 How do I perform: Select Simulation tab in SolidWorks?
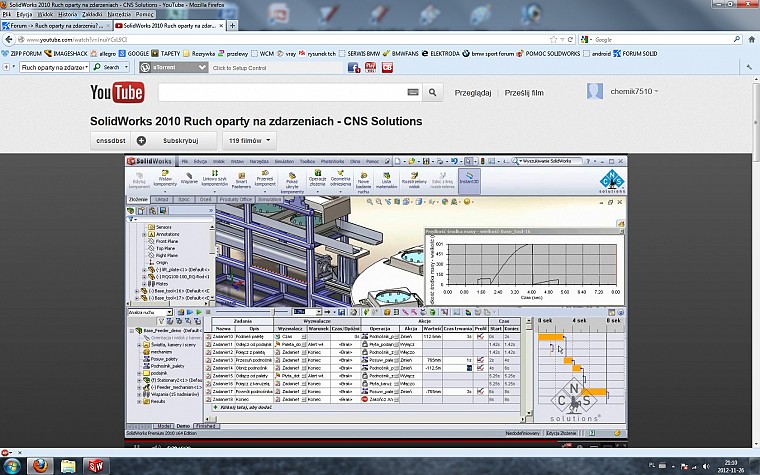[x=269, y=200]
